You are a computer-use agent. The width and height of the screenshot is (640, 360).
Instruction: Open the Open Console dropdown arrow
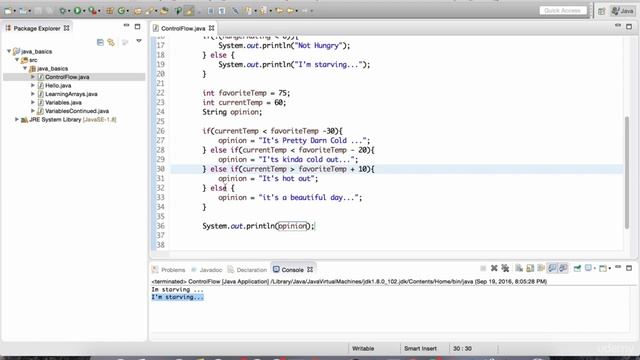point(610,269)
